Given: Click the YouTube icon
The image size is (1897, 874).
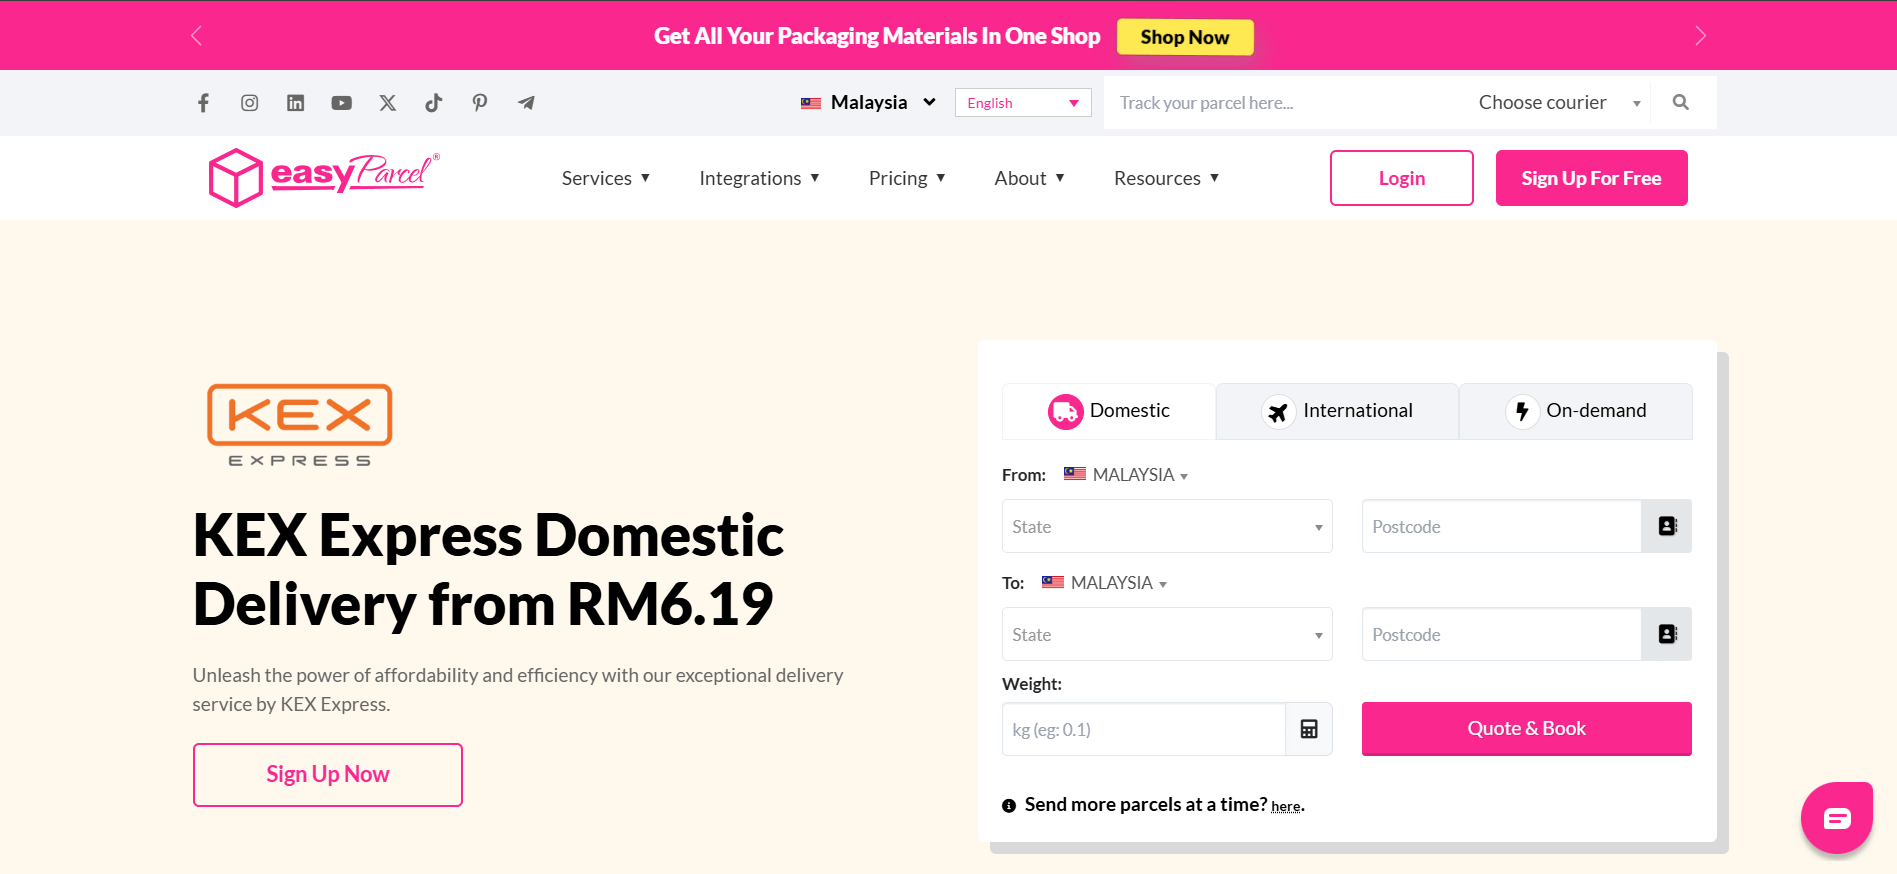Looking at the screenshot, I should tap(341, 103).
